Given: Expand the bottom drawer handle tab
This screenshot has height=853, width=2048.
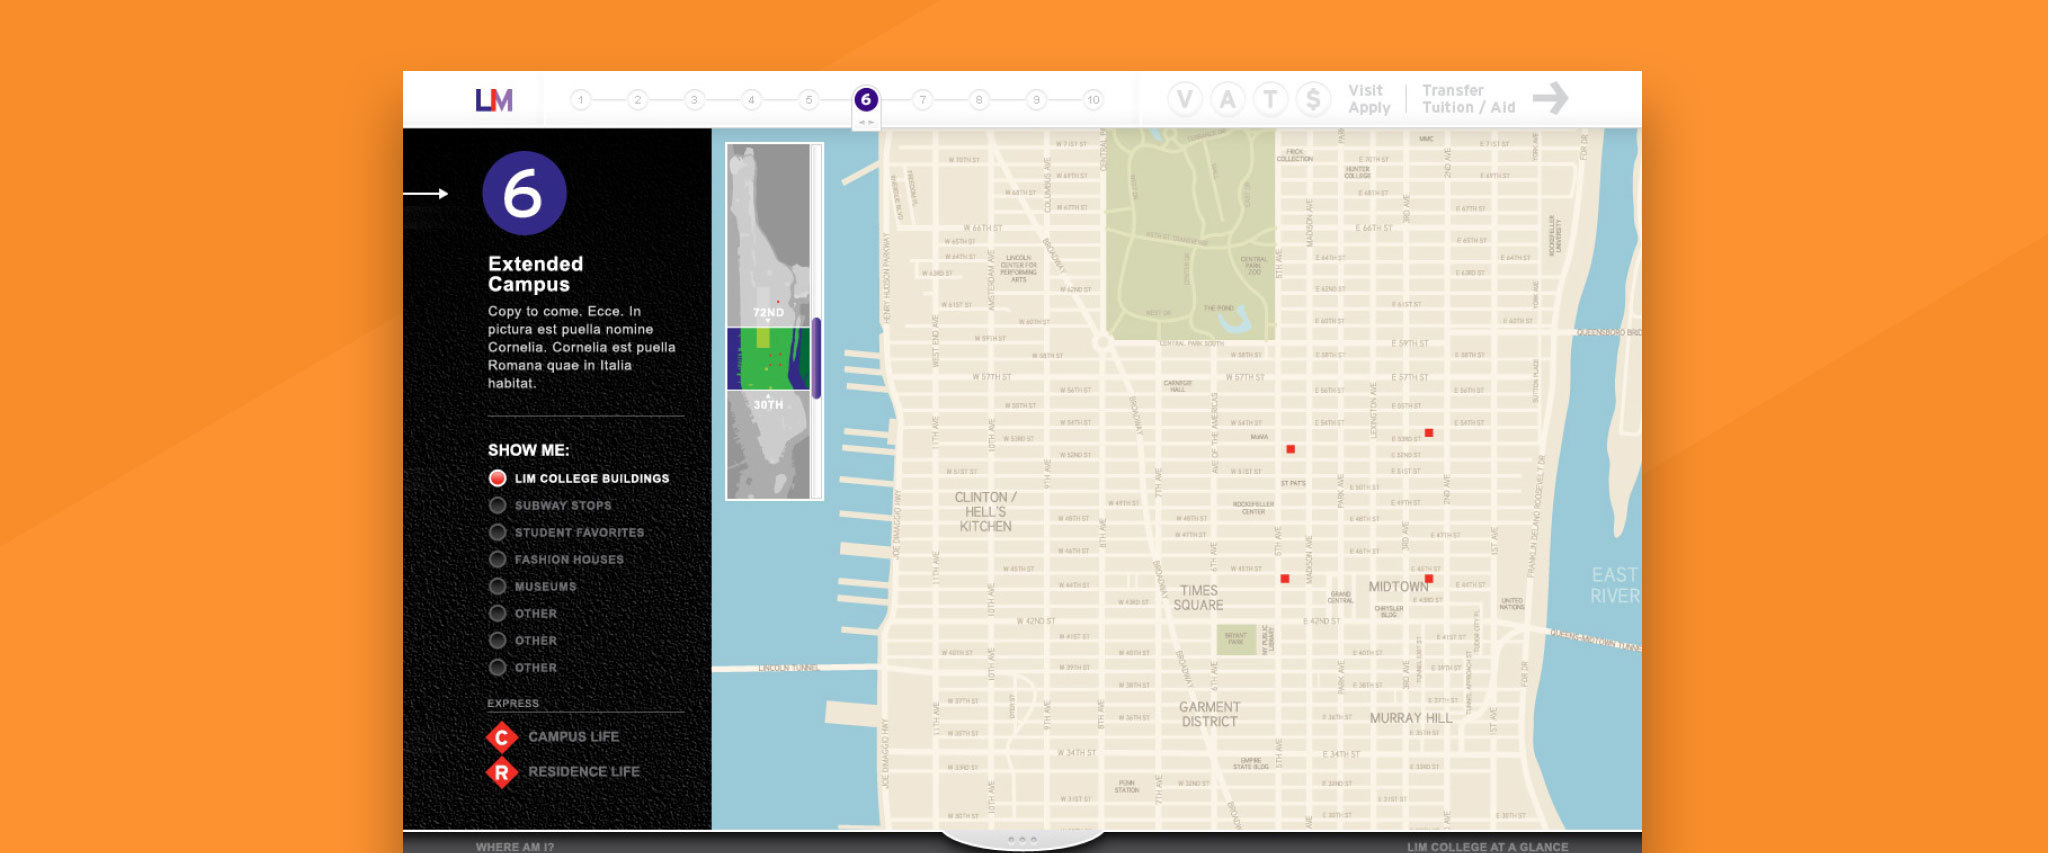Looking at the screenshot, I should pos(1022,840).
